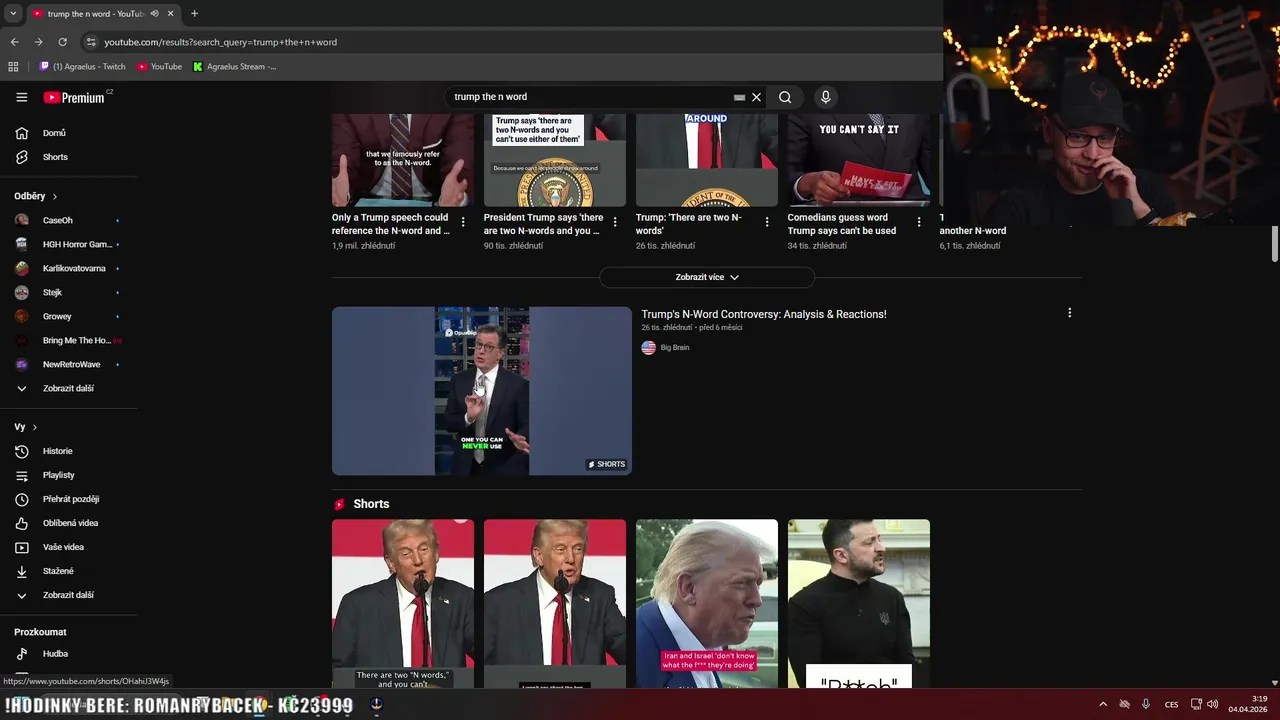
Task: Reload the current page
Action: 62,42
